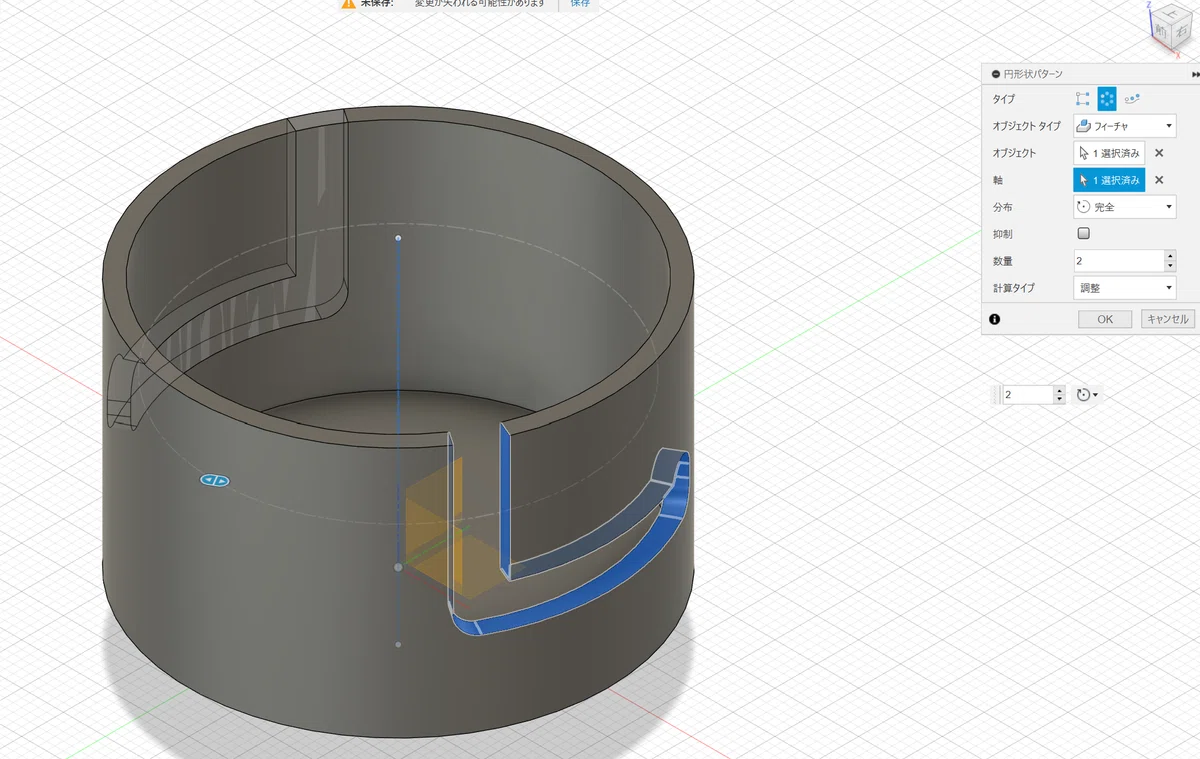Toggle the 抑制 checkbox
Viewport: 1200px width, 759px height.
1083,233
